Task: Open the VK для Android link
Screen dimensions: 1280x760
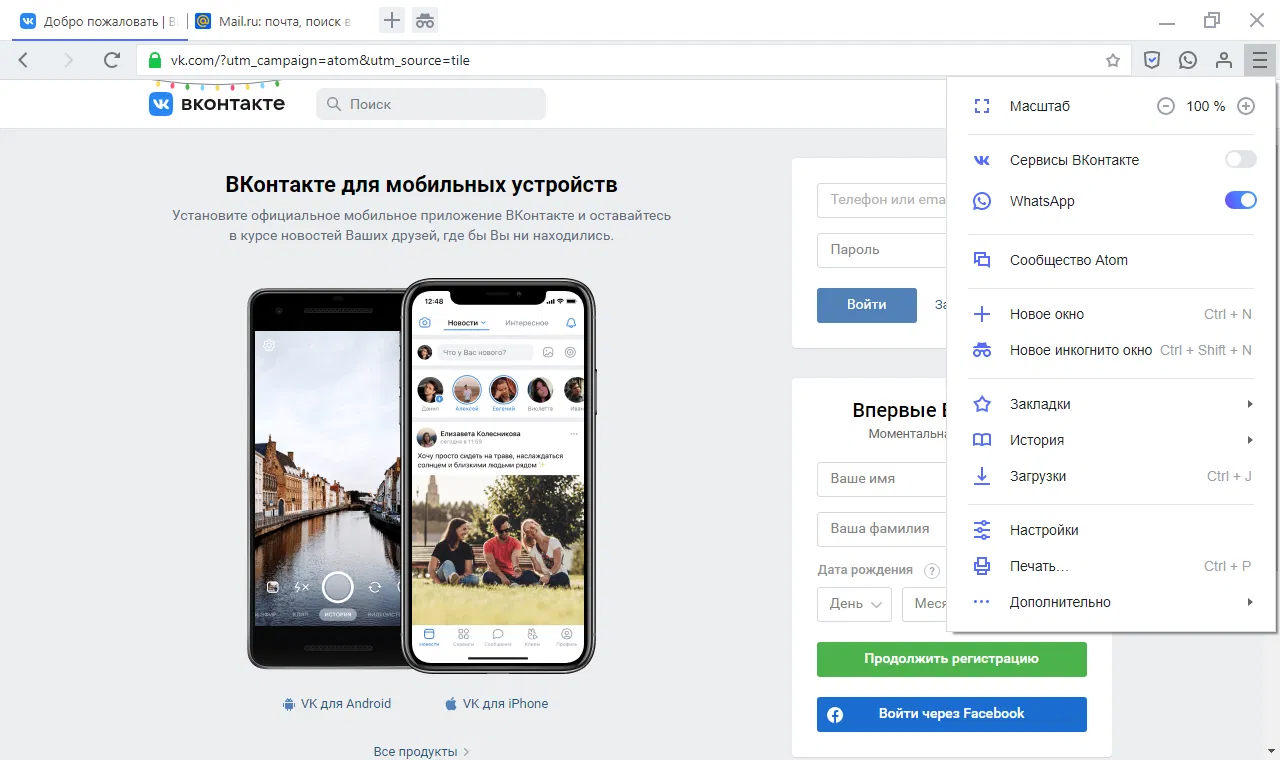Action: pos(337,703)
